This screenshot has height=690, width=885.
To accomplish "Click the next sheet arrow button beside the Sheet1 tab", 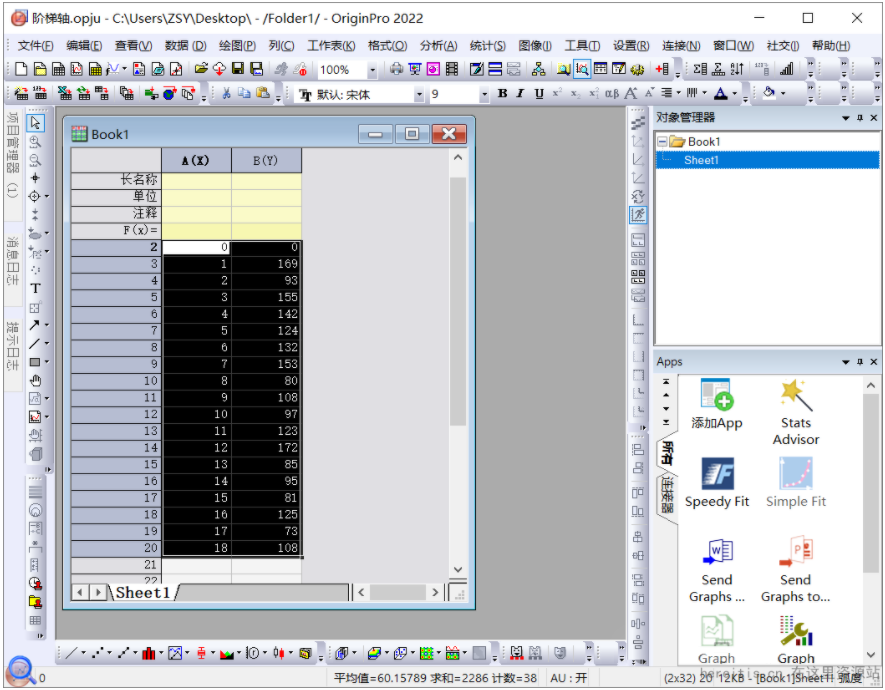I will (x=98, y=592).
